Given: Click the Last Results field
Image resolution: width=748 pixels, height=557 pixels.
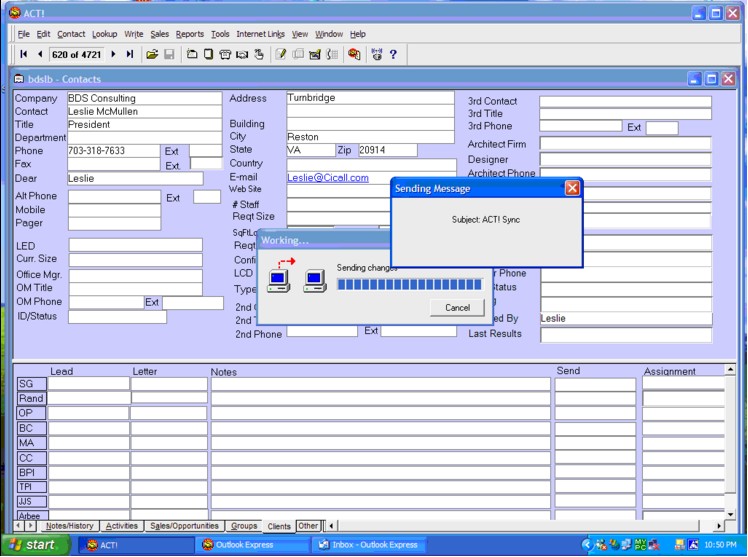Looking at the screenshot, I should (x=626, y=335).
